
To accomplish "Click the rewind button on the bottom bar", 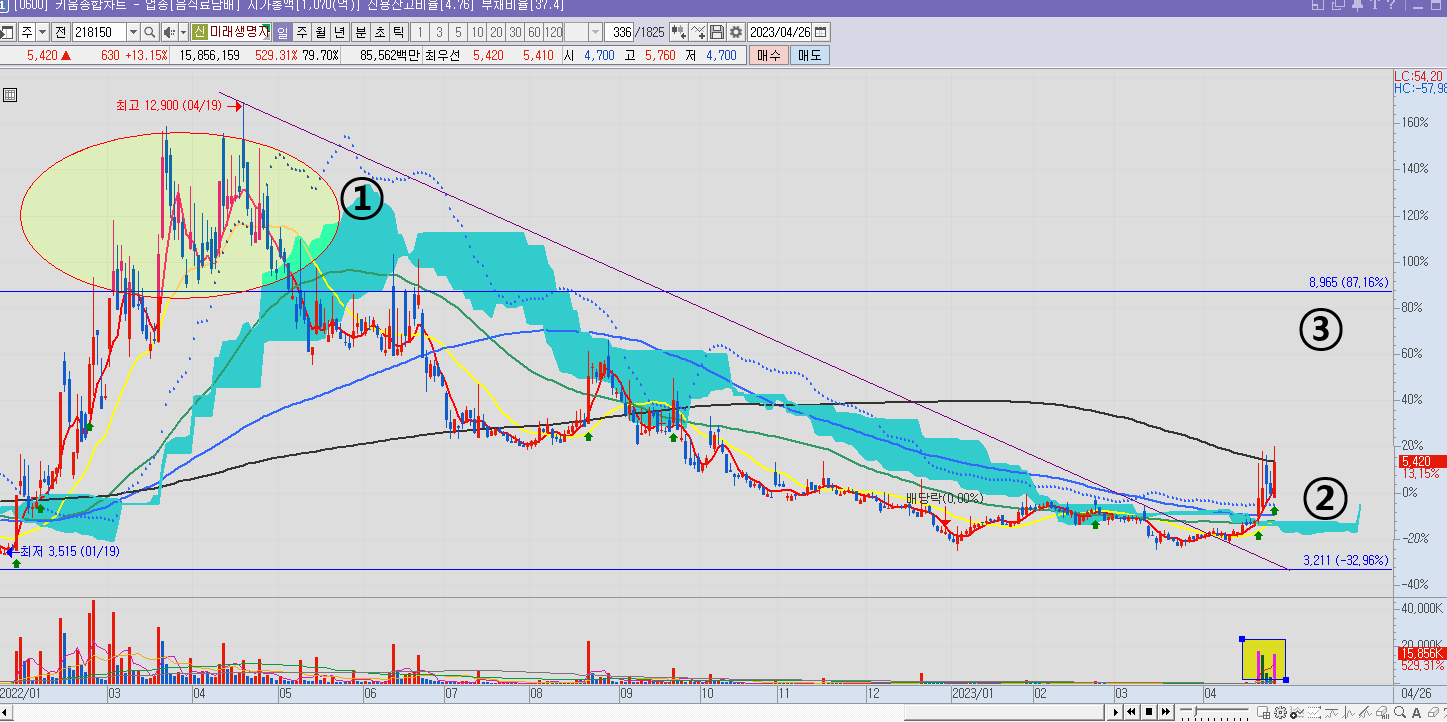I will (x=1132, y=712).
